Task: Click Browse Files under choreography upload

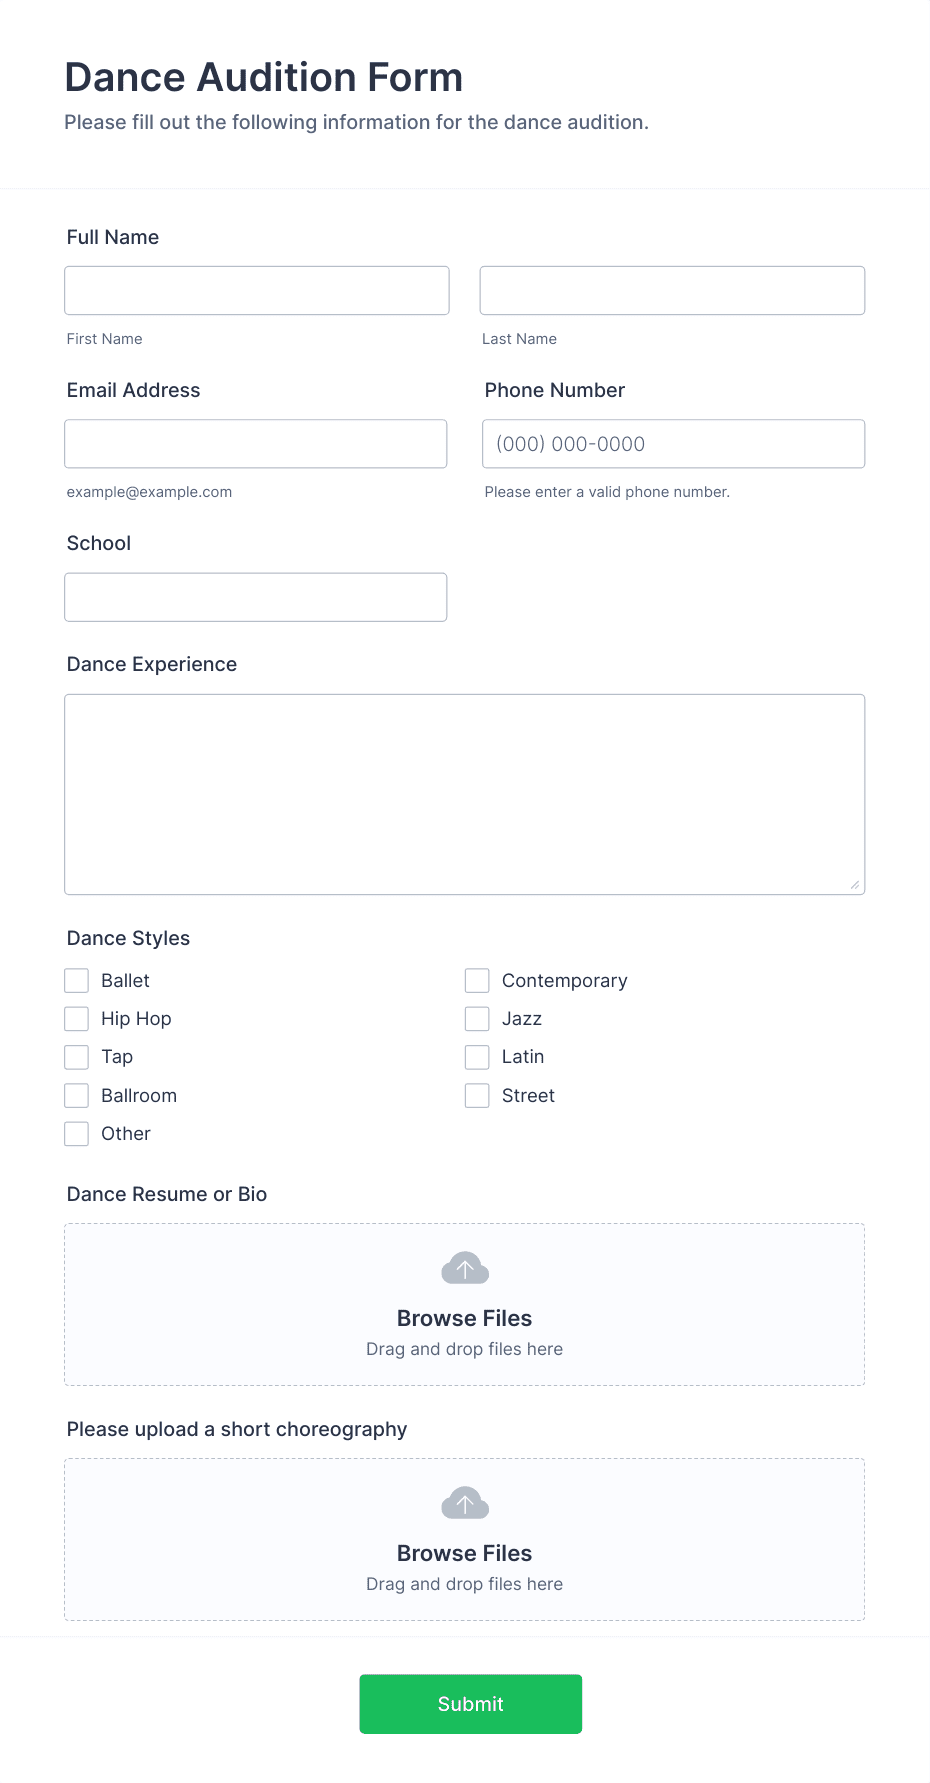Action: pyautogui.click(x=464, y=1553)
